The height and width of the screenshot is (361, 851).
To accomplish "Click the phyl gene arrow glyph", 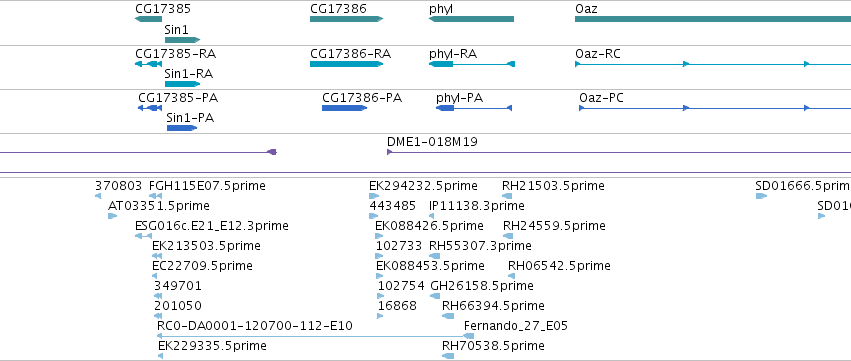I will pyautogui.click(x=471, y=19).
